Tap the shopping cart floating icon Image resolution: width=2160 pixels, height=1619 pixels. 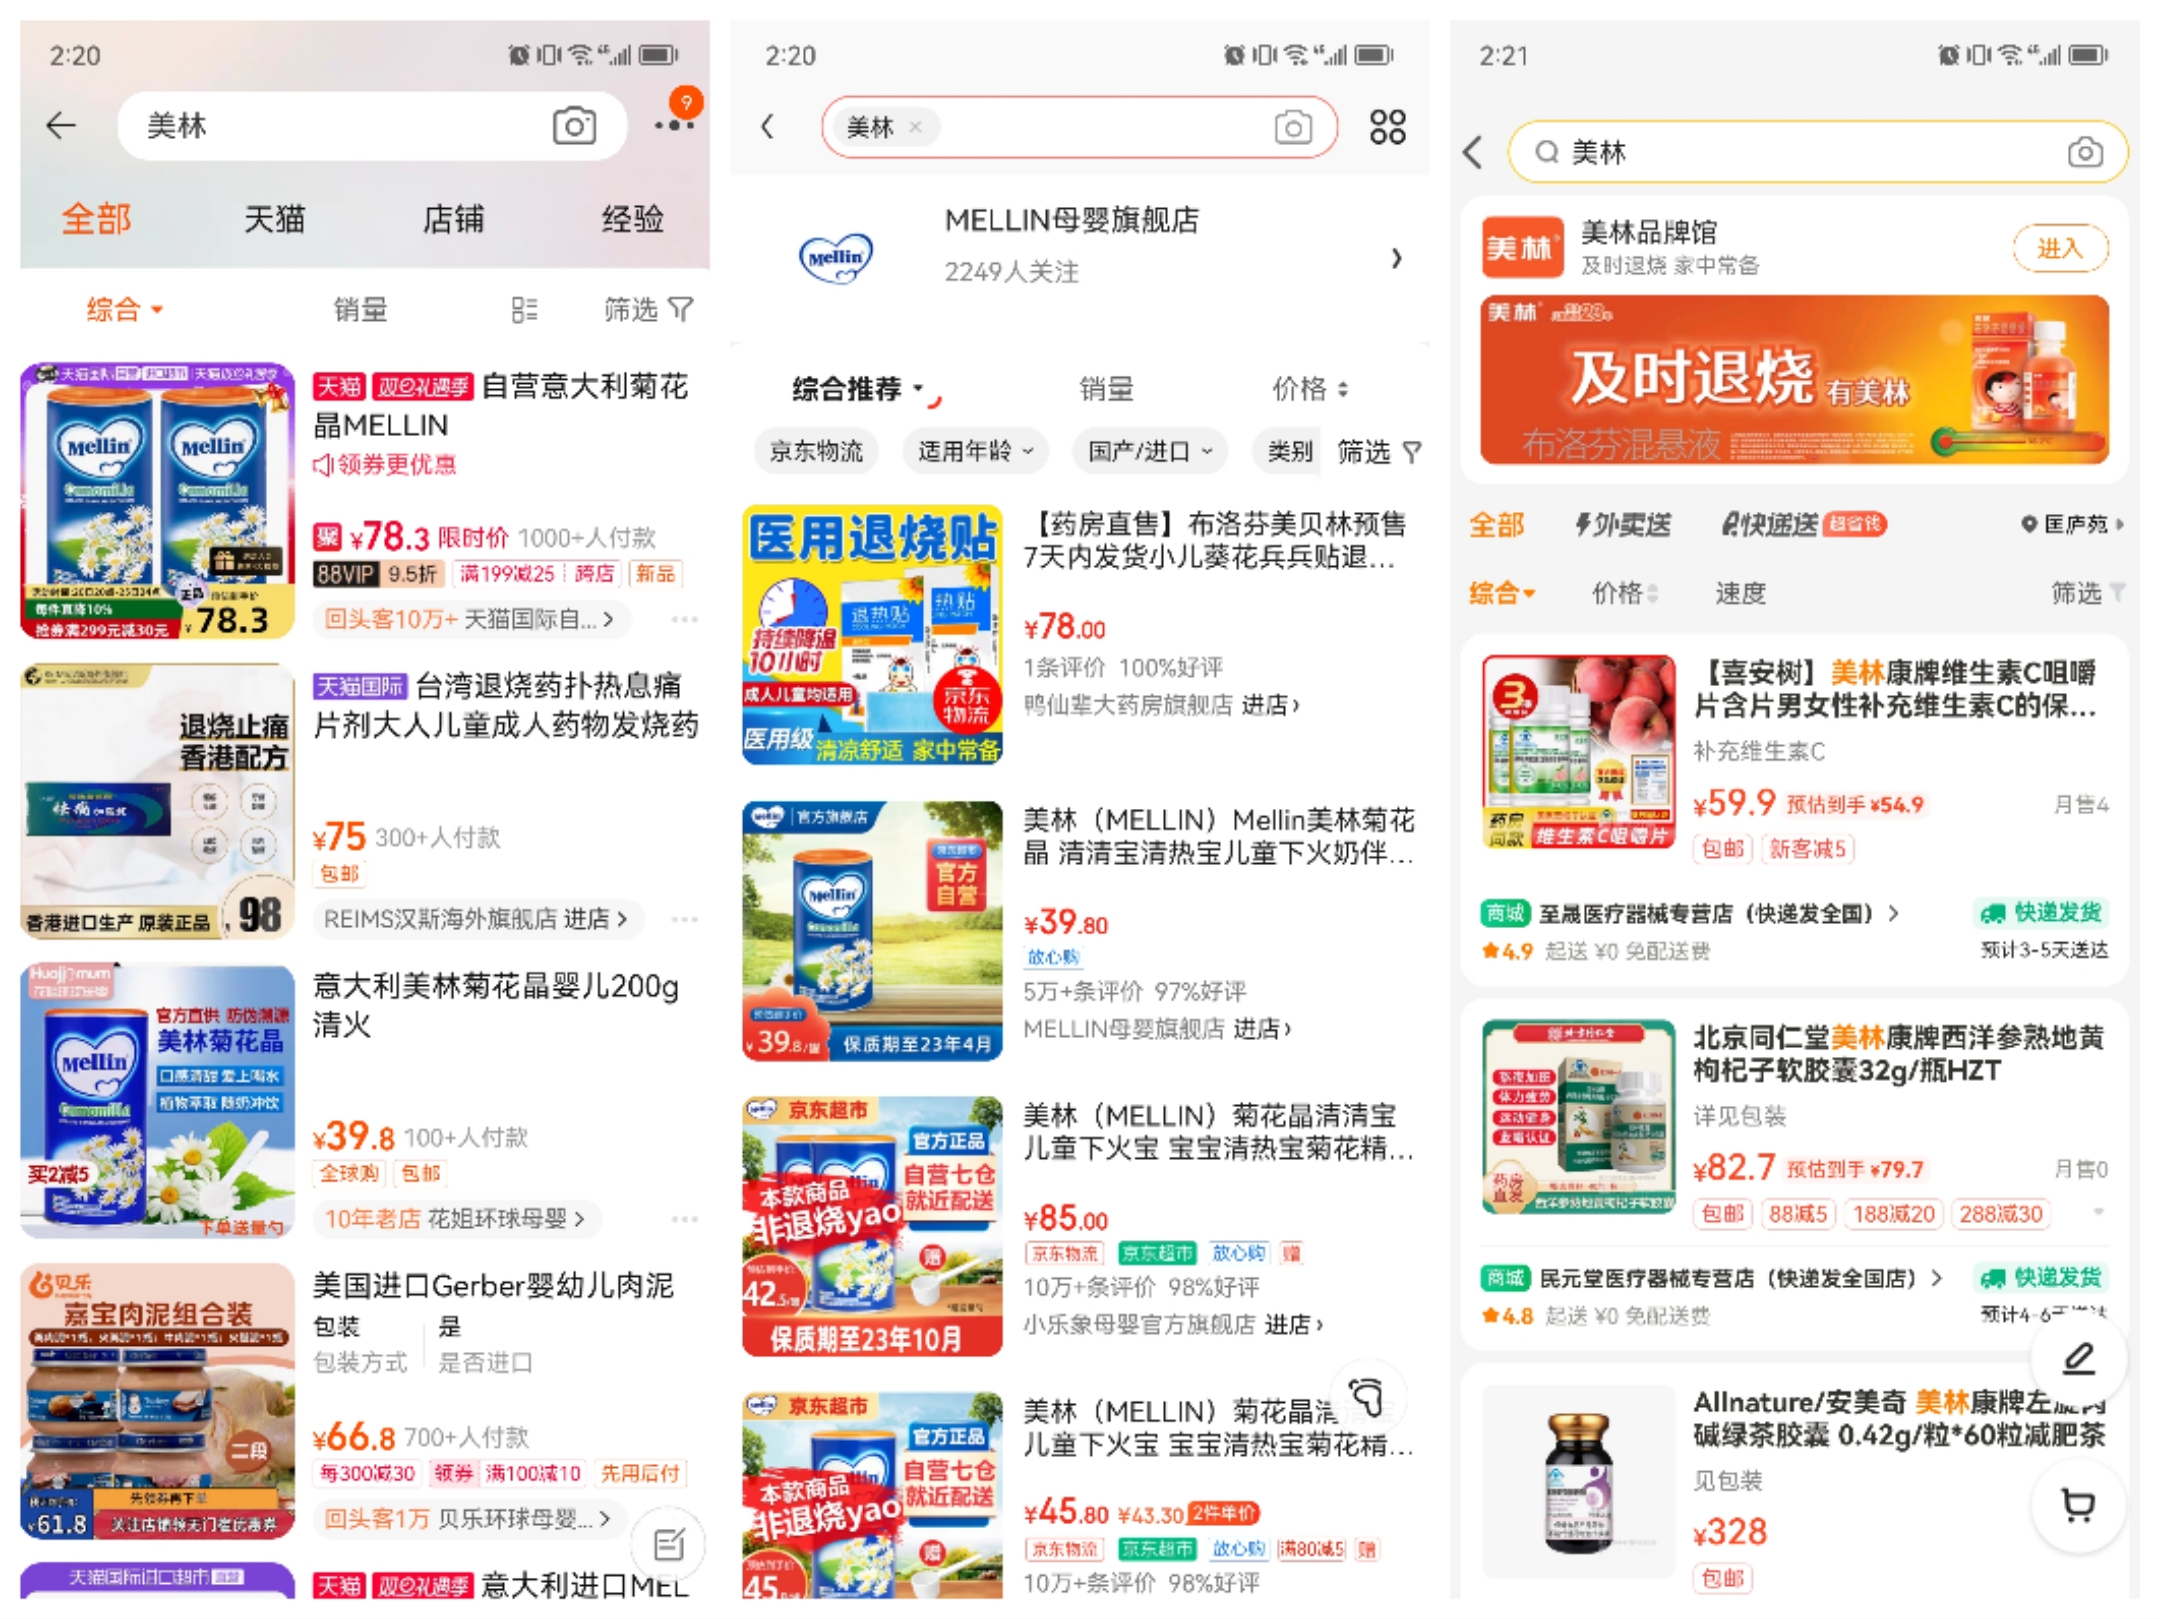point(2078,1503)
